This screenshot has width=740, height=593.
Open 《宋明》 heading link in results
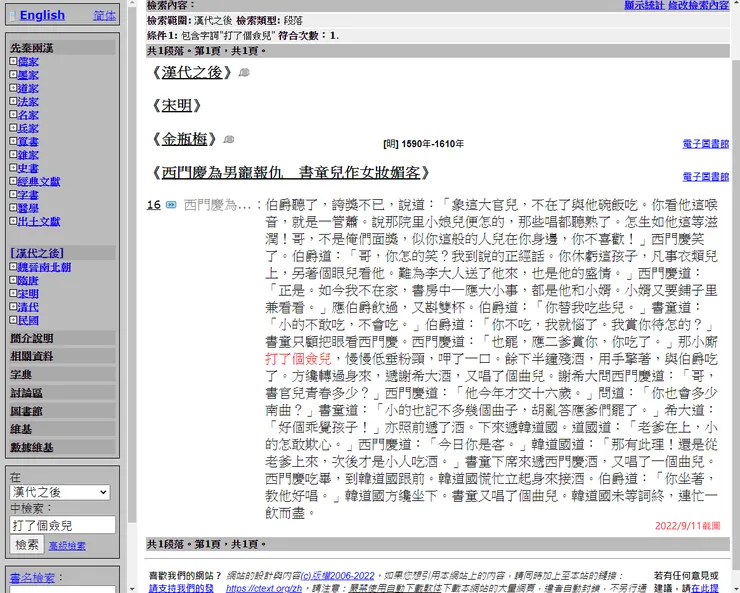(x=177, y=105)
